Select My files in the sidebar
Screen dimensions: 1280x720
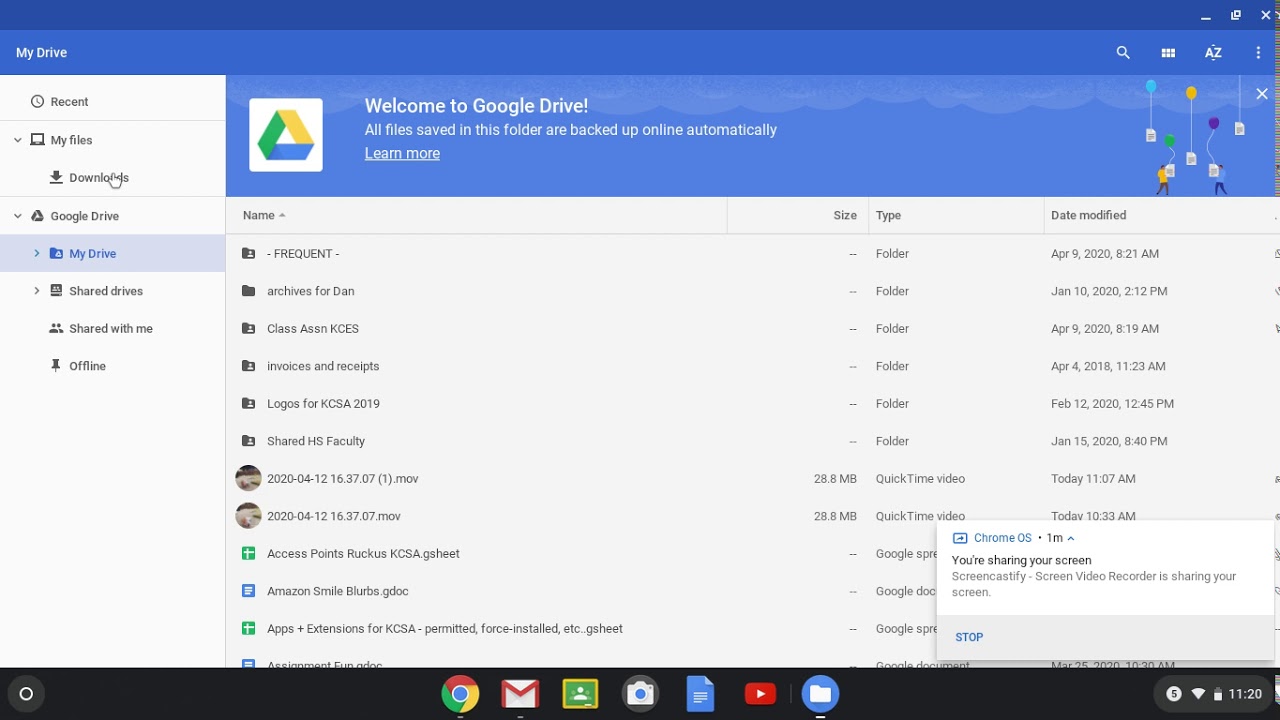coord(71,140)
